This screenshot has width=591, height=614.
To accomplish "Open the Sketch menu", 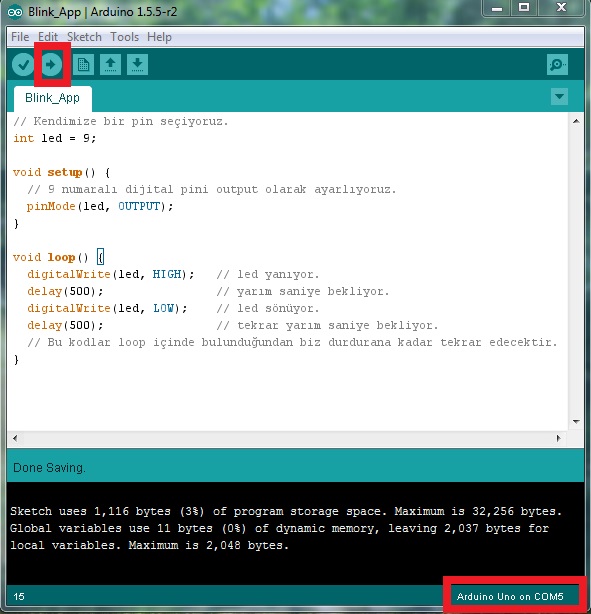I will (x=84, y=37).
